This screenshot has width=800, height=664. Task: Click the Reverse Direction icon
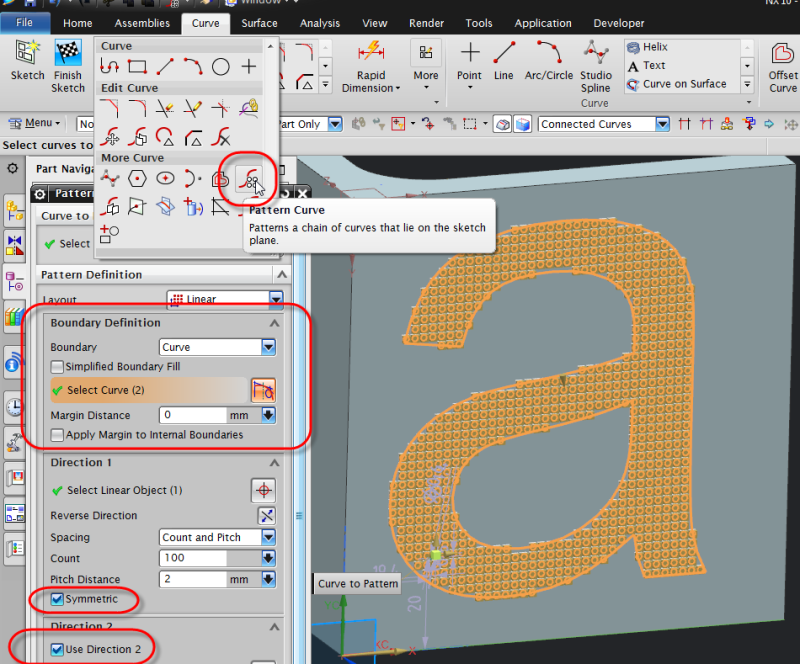[266, 515]
